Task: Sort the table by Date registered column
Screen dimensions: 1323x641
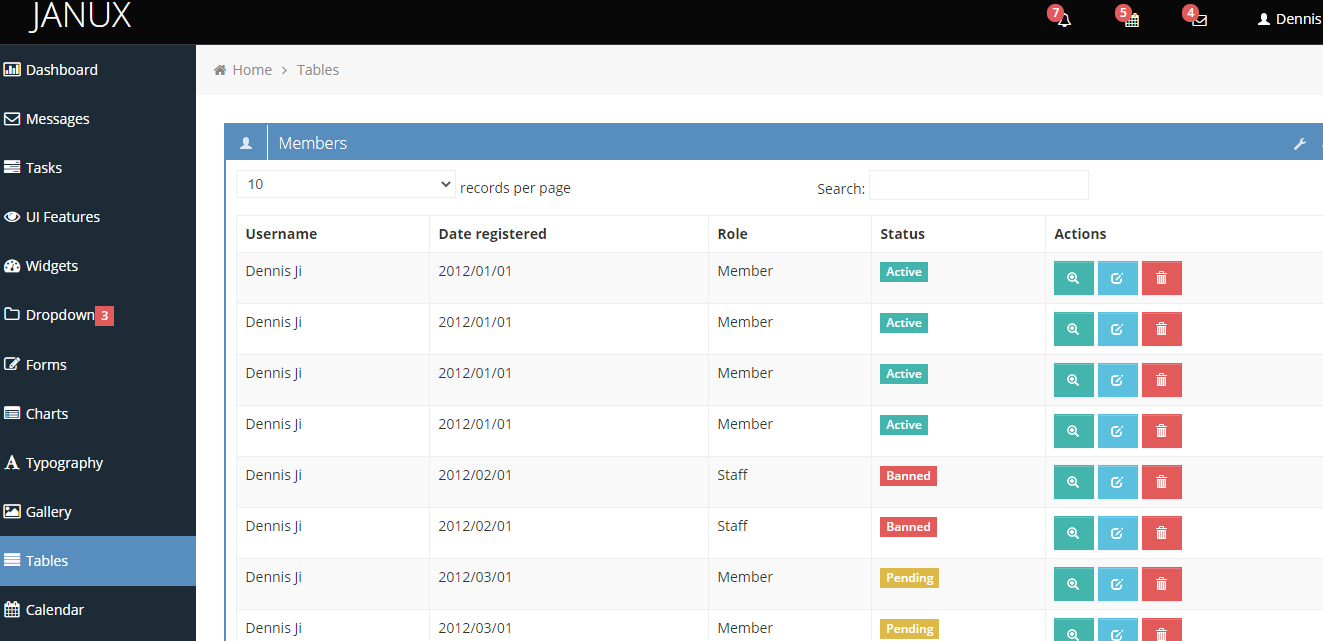Action: [x=491, y=233]
